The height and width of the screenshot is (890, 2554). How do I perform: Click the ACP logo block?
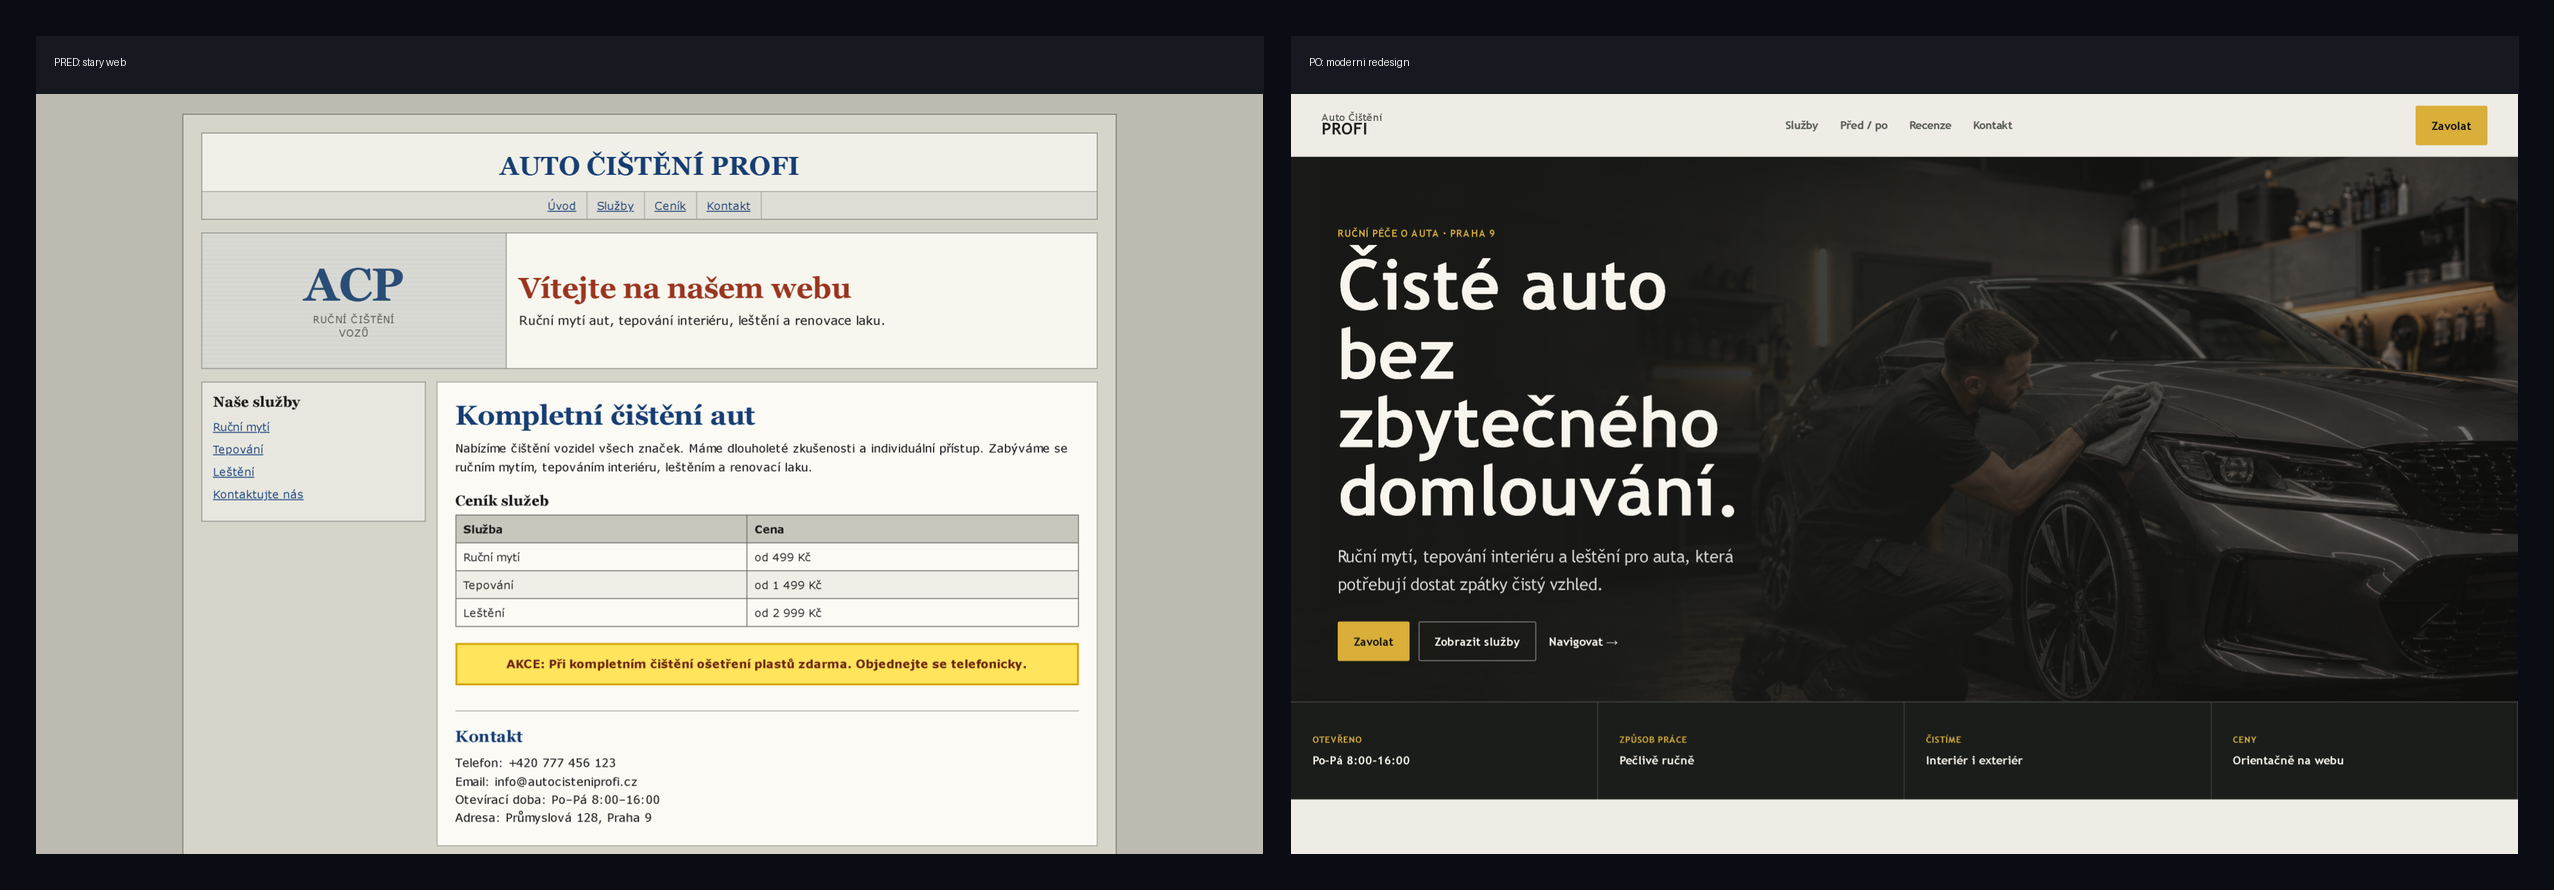point(354,301)
